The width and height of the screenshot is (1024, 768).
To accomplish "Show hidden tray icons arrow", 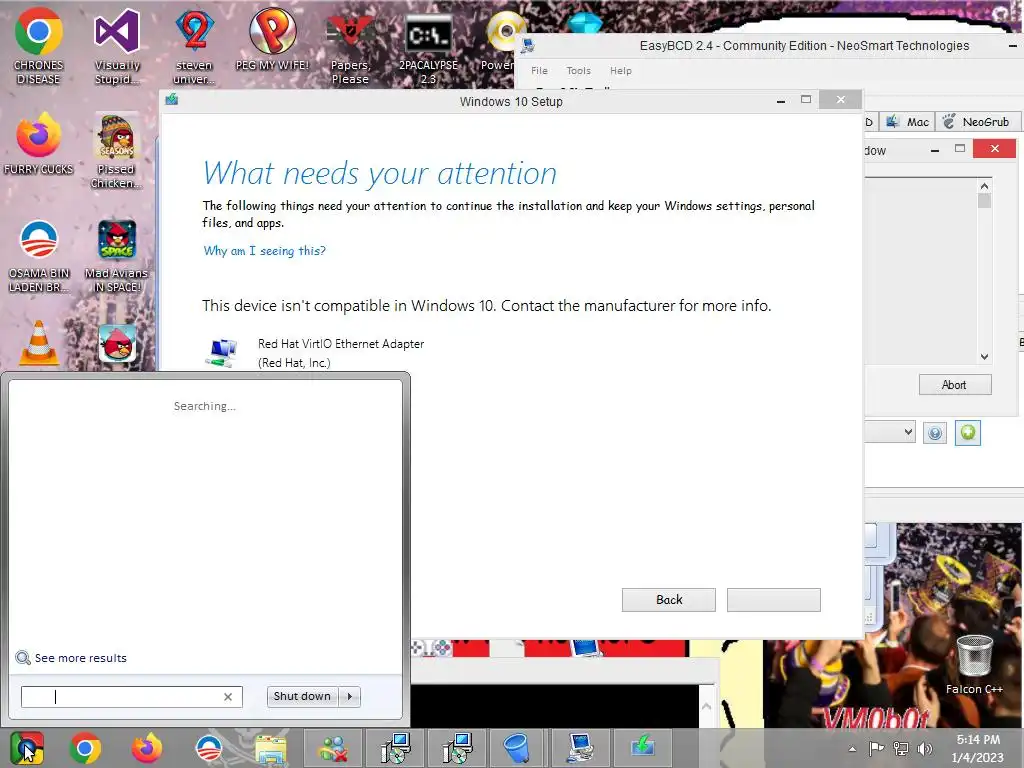I will [x=852, y=749].
